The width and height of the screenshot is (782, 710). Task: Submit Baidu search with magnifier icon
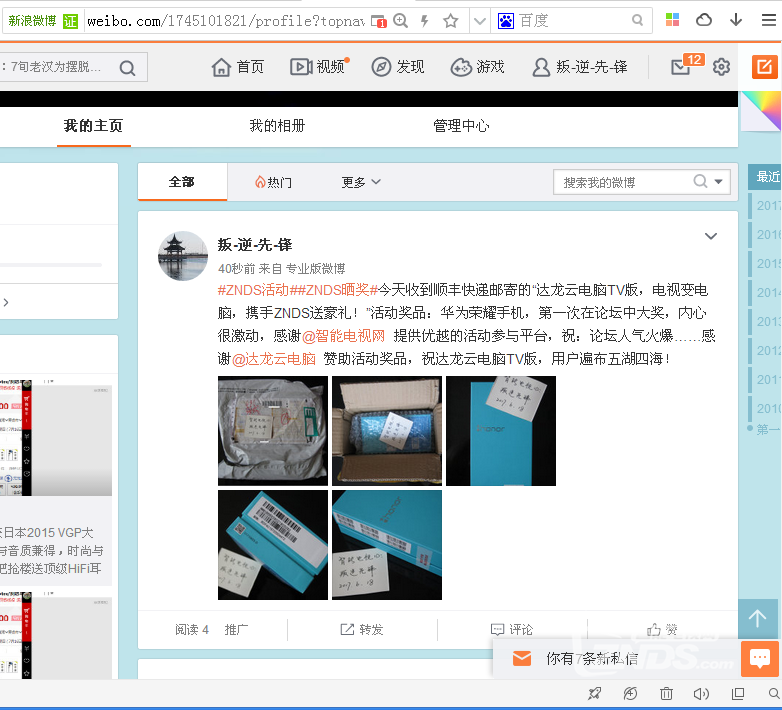point(637,20)
